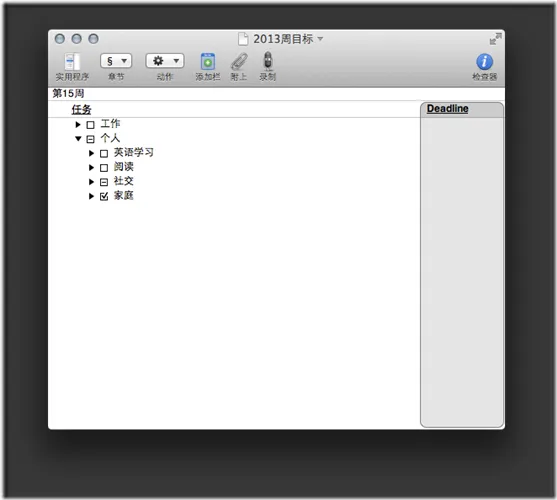Zoom the window with third title bar button
557x500 pixels.
(x=93, y=39)
